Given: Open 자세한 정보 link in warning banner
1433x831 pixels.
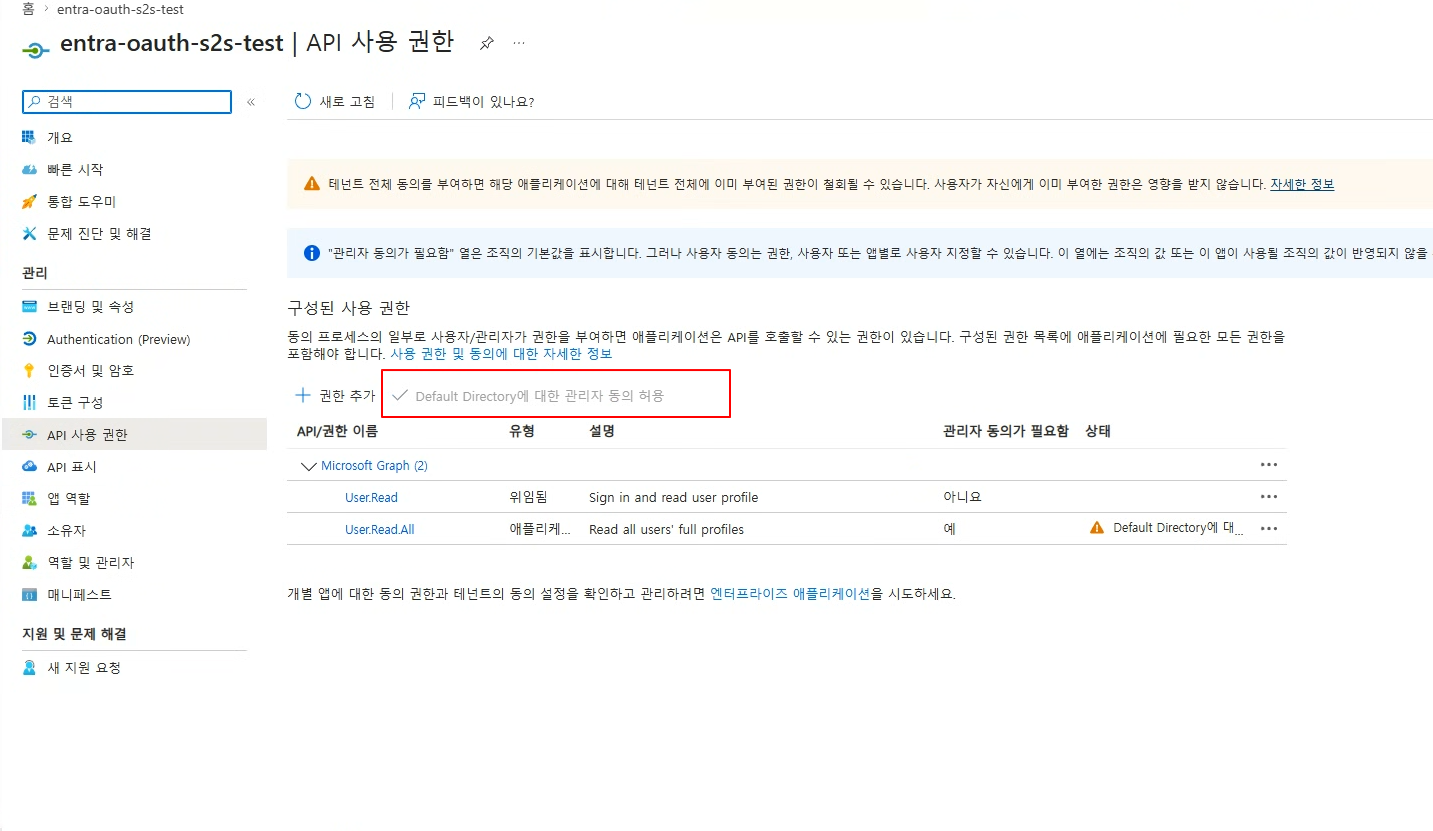Looking at the screenshot, I should pyautogui.click(x=1302, y=184).
